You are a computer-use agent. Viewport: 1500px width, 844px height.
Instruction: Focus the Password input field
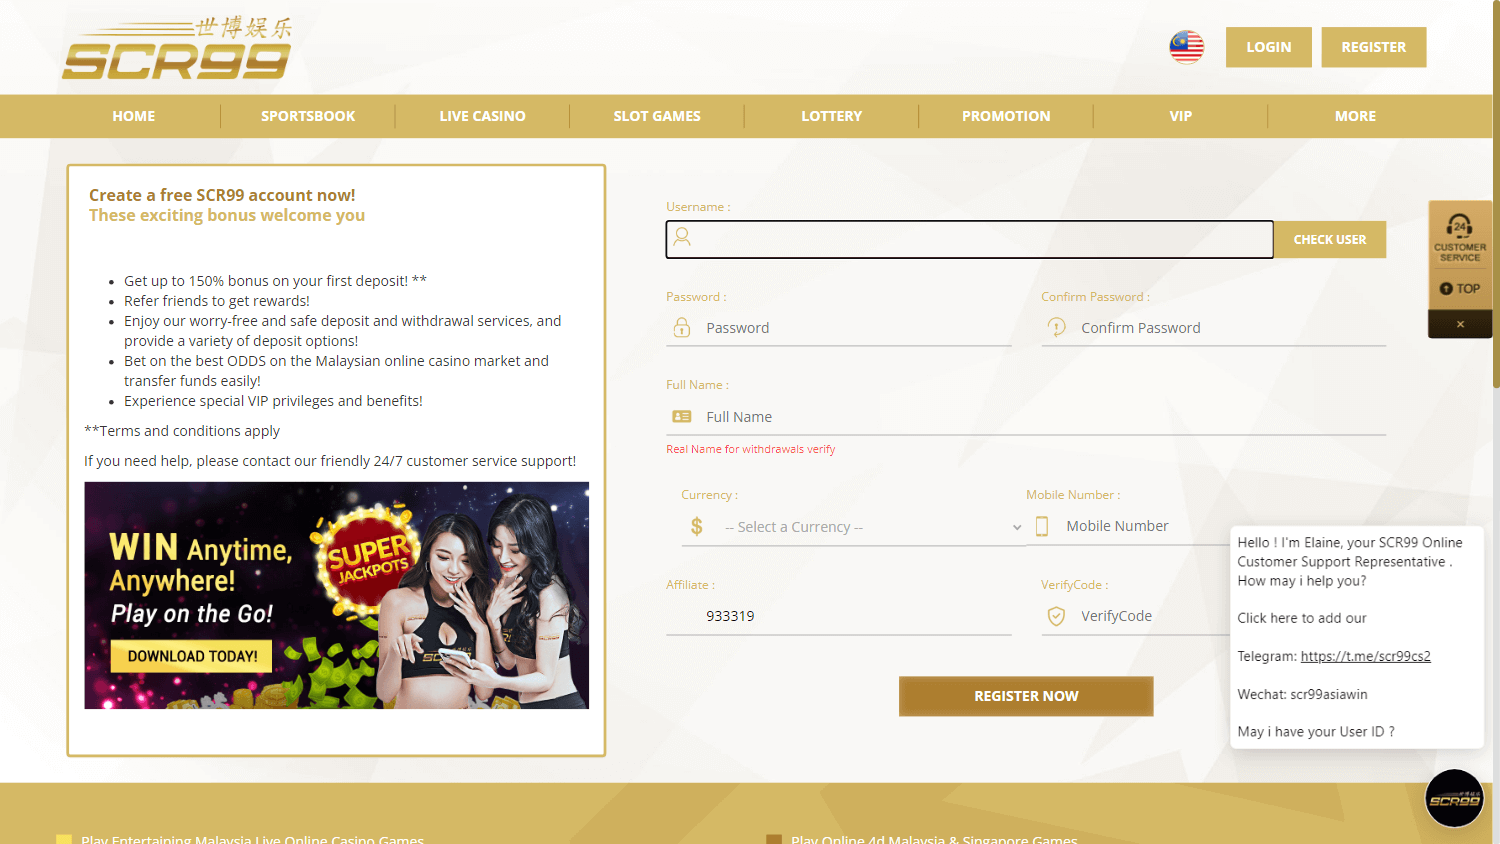click(839, 328)
